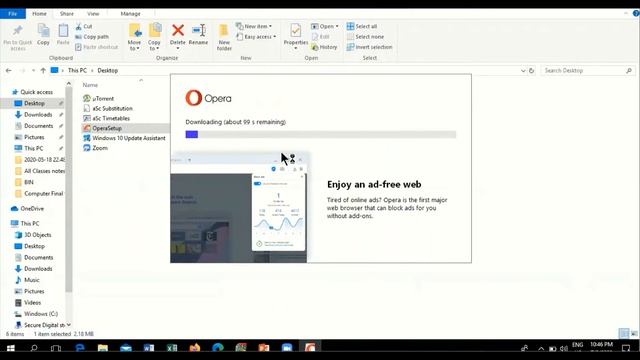The width and height of the screenshot is (640, 360).
Task: Click Select none in the ribbon
Action: [365, 37]
